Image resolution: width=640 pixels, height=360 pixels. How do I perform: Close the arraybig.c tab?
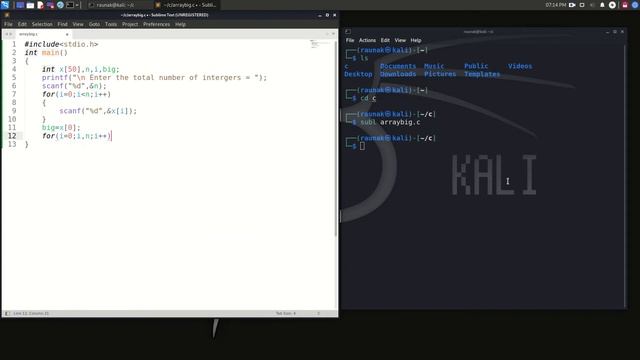click(x=67, y=34)
